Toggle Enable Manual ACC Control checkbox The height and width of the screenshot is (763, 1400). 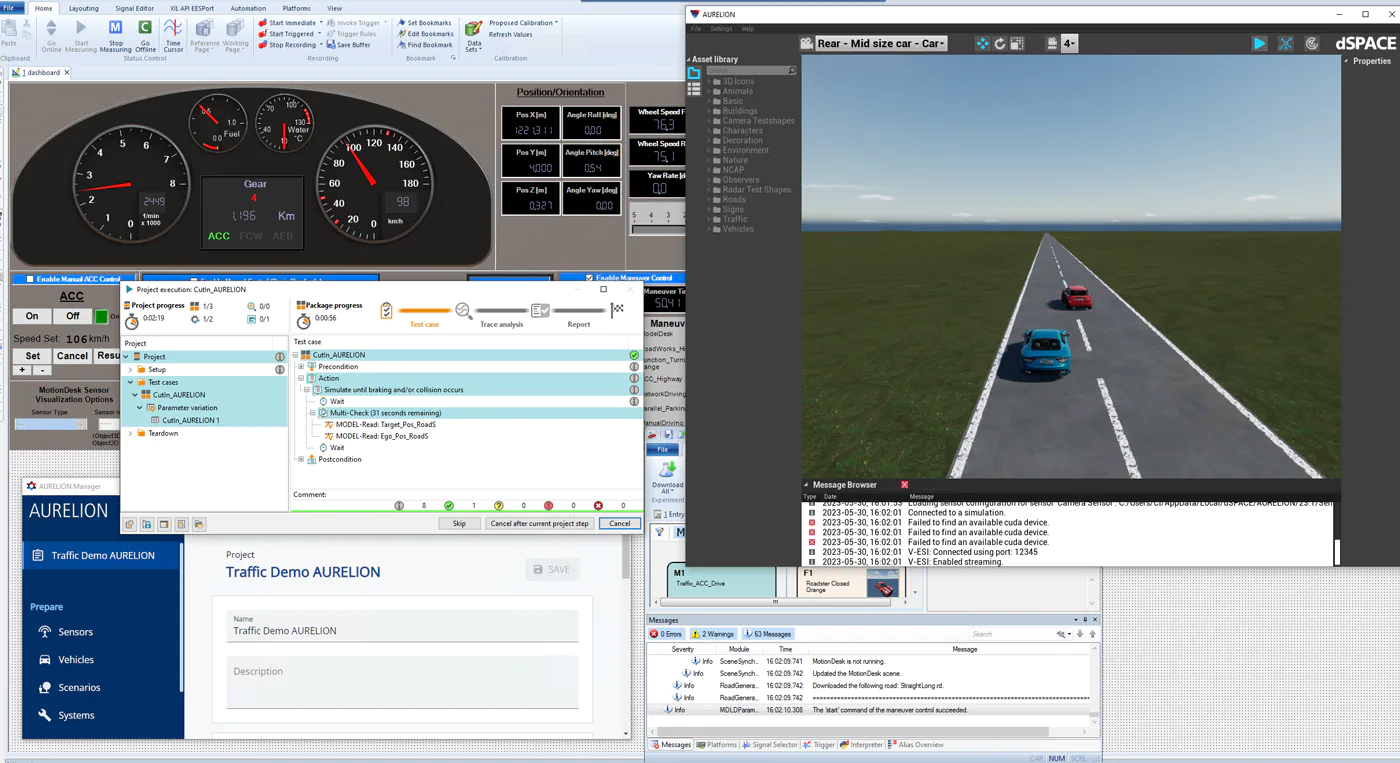pos(30,279)
